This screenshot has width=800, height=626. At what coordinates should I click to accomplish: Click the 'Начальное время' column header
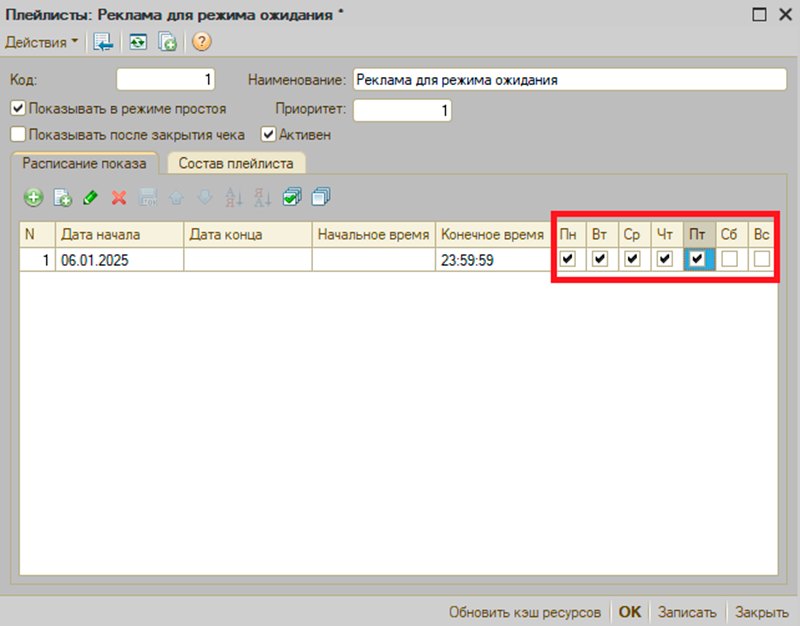pyautogui.click(x=373, y=235)
